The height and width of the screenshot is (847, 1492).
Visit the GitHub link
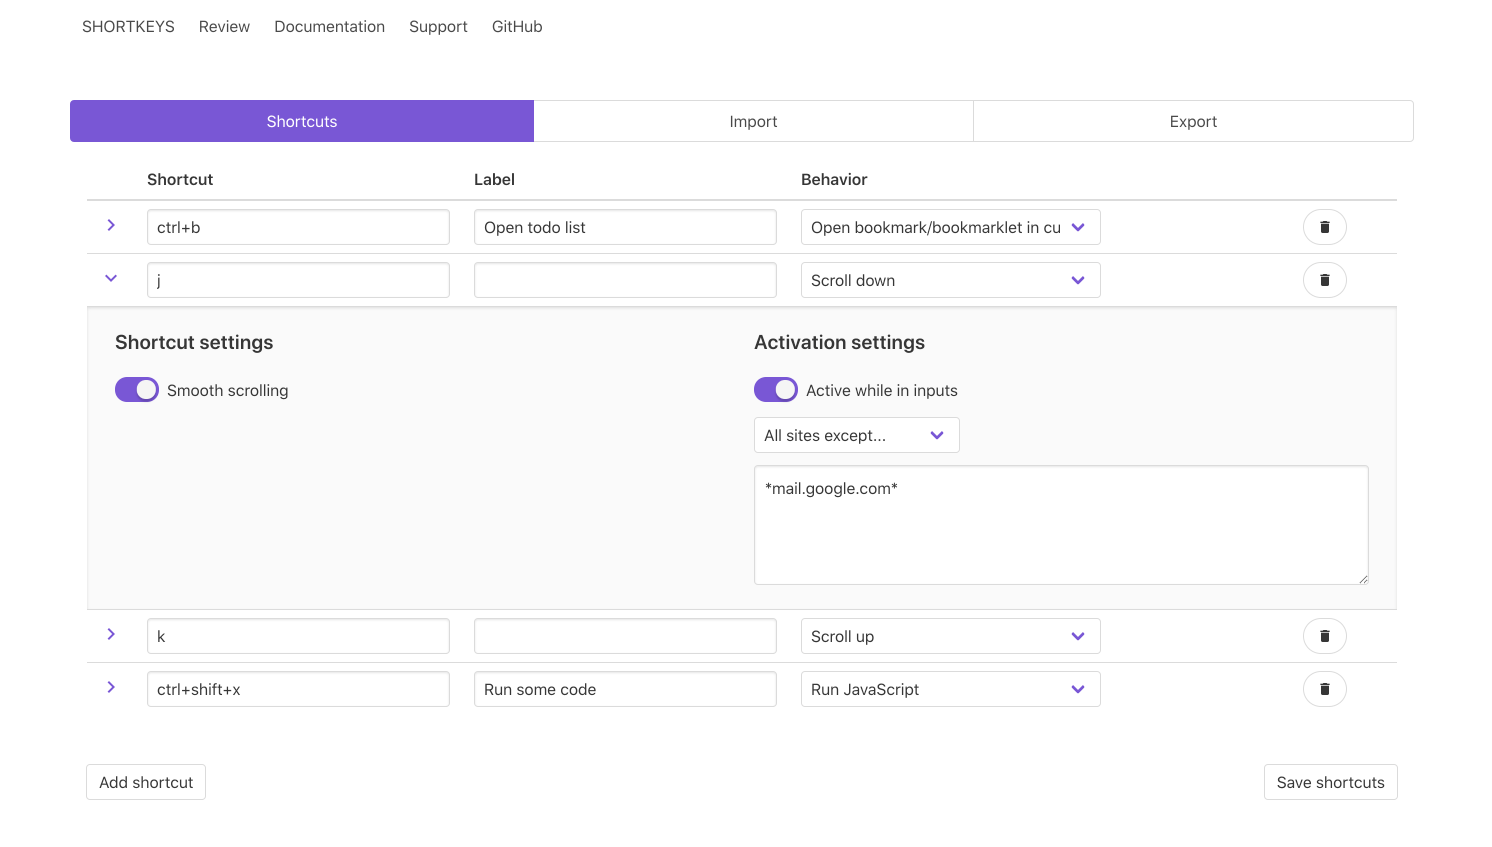516,26
